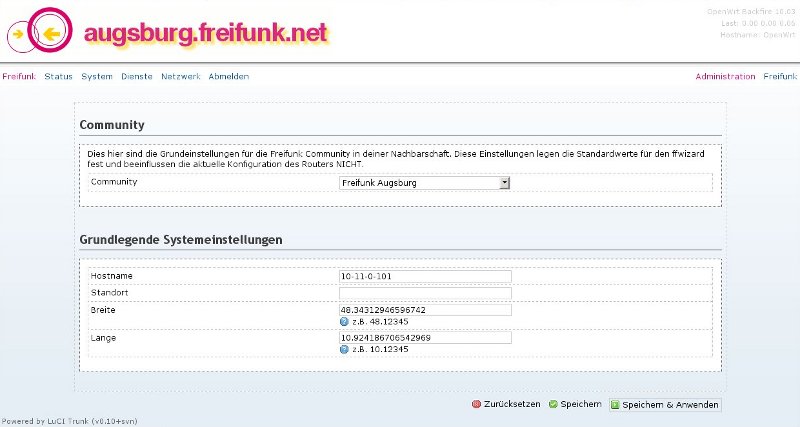800x427 pixels.
Task: Open the Dienste menu
Action: (x=136, y=76)
